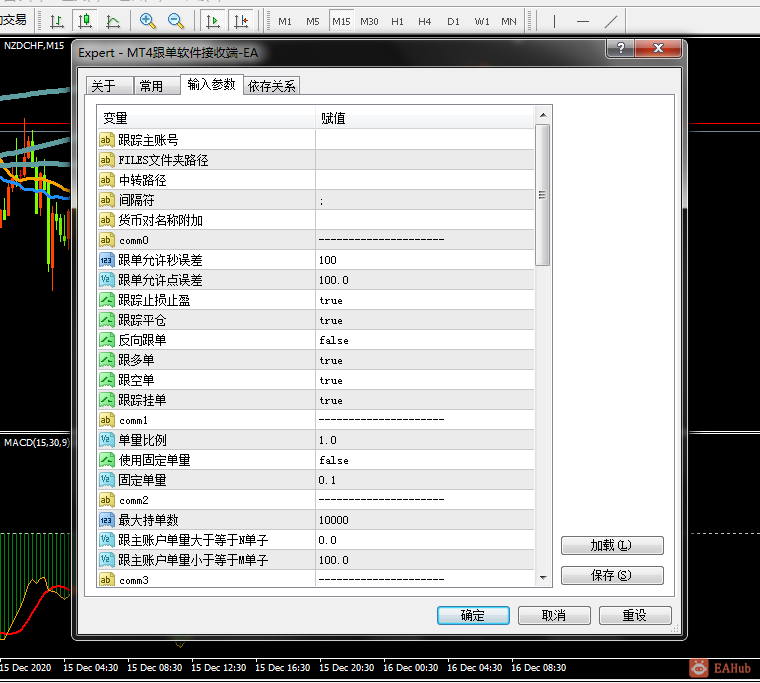Viewport: 760px width, 683px height.
Task: Switch timeframe to W1
Action: point(481,21)
